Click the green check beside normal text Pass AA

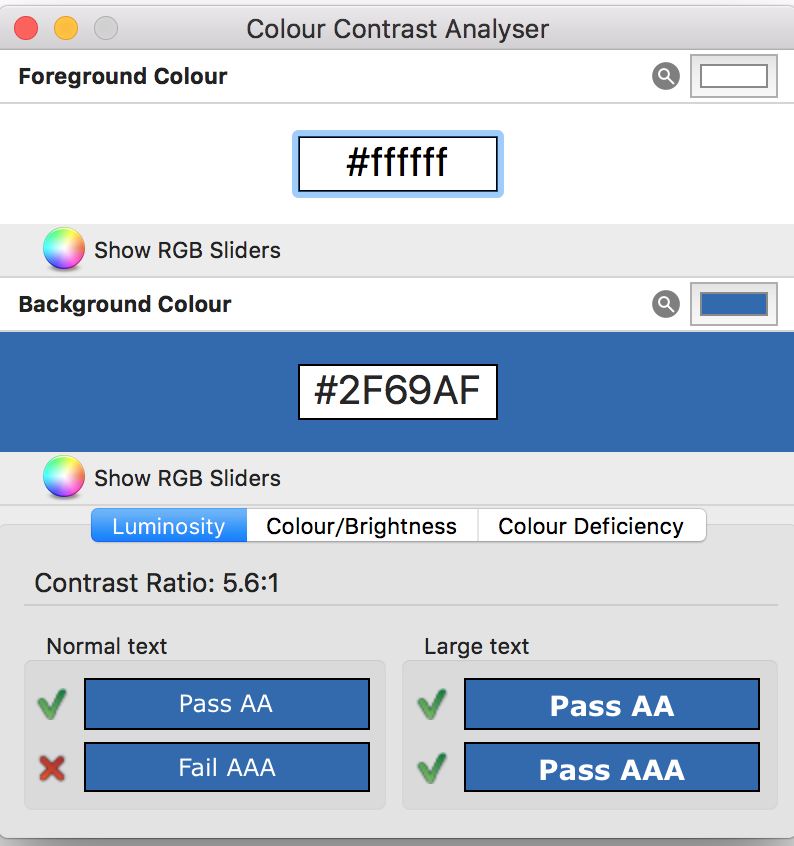52,704
